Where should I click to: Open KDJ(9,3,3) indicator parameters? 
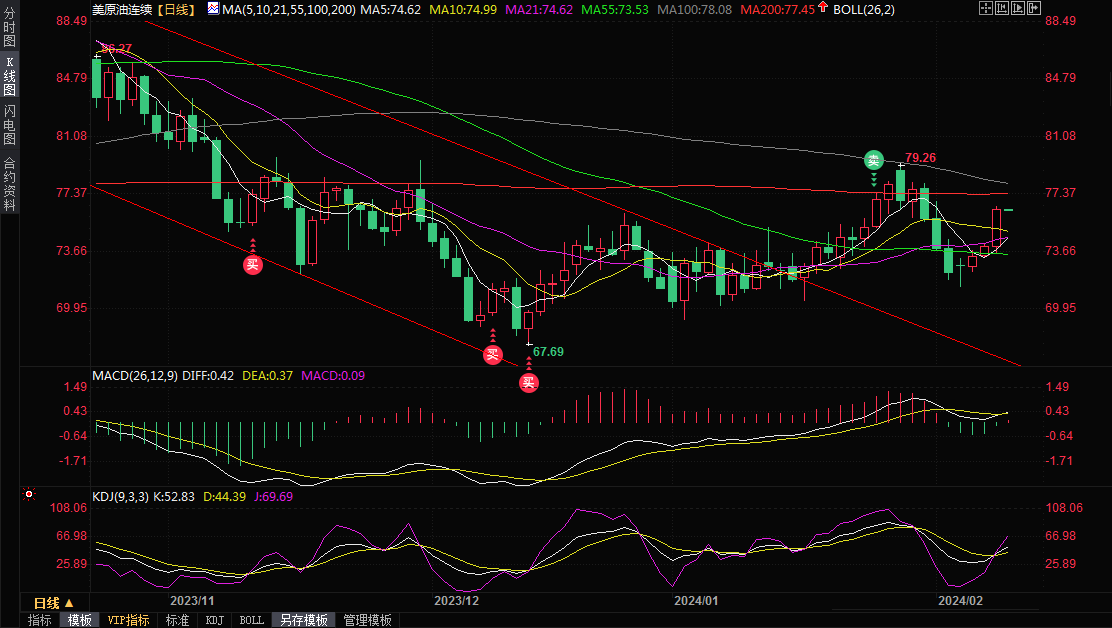click(119, 495)
